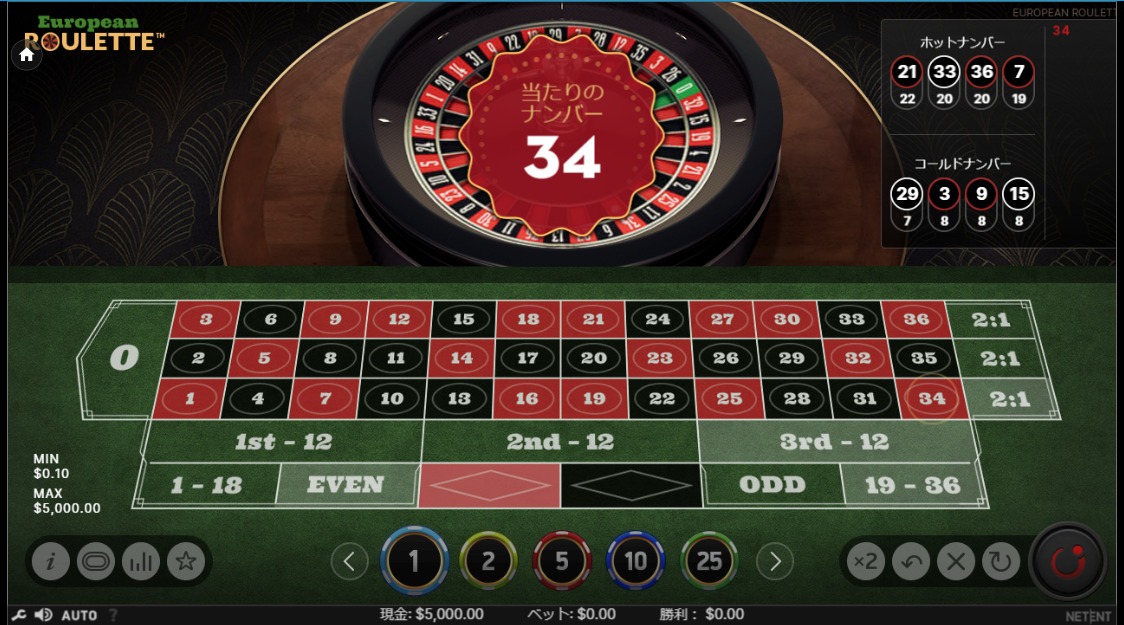1124x625 pixels.
Task: Select the 5 value red chip
Action: click(562, 561)
